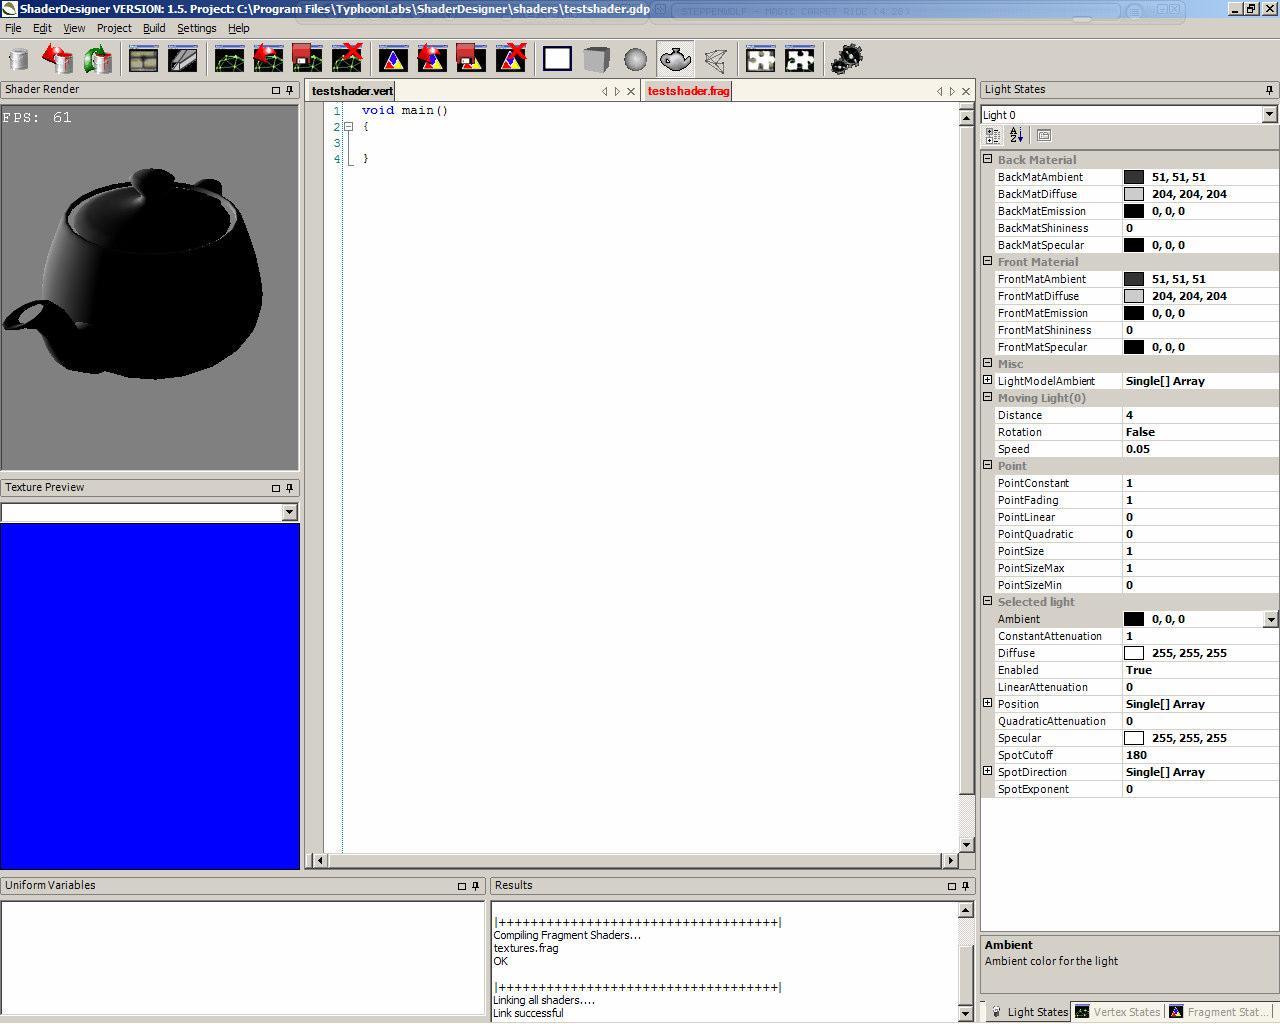Viewport: 1280px width, 1024px height.
Task: Click the Diffuse light color swatch
Action: 1134,653
